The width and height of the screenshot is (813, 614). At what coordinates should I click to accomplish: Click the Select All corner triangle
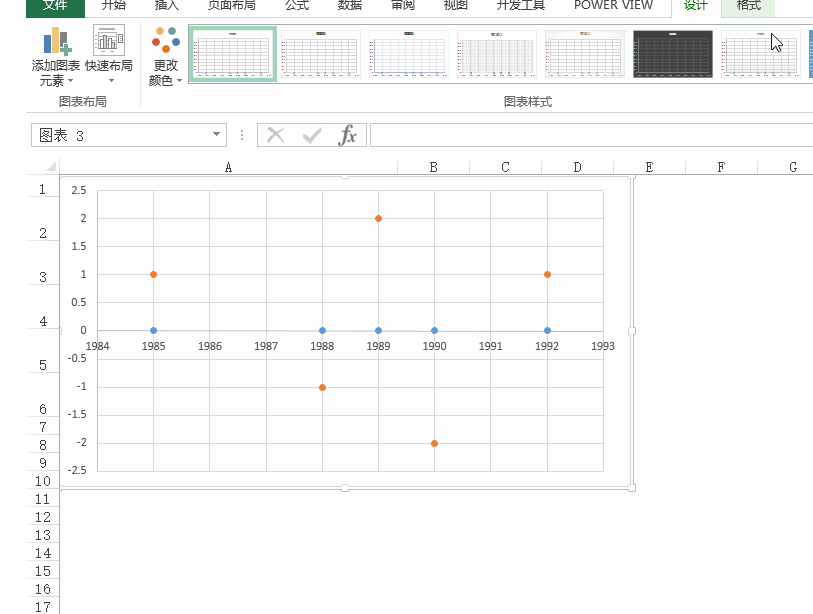point(48,167)
